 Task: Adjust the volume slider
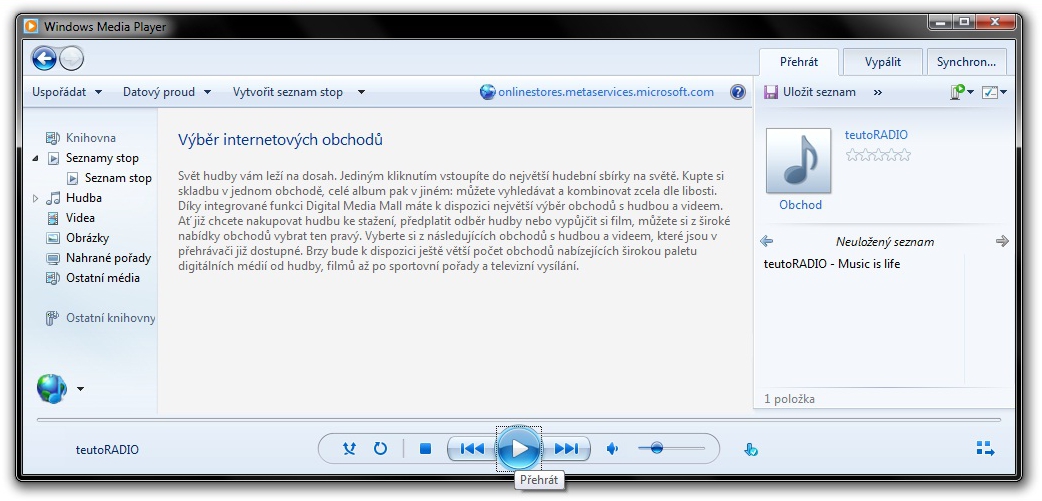[x=671, y=449]
